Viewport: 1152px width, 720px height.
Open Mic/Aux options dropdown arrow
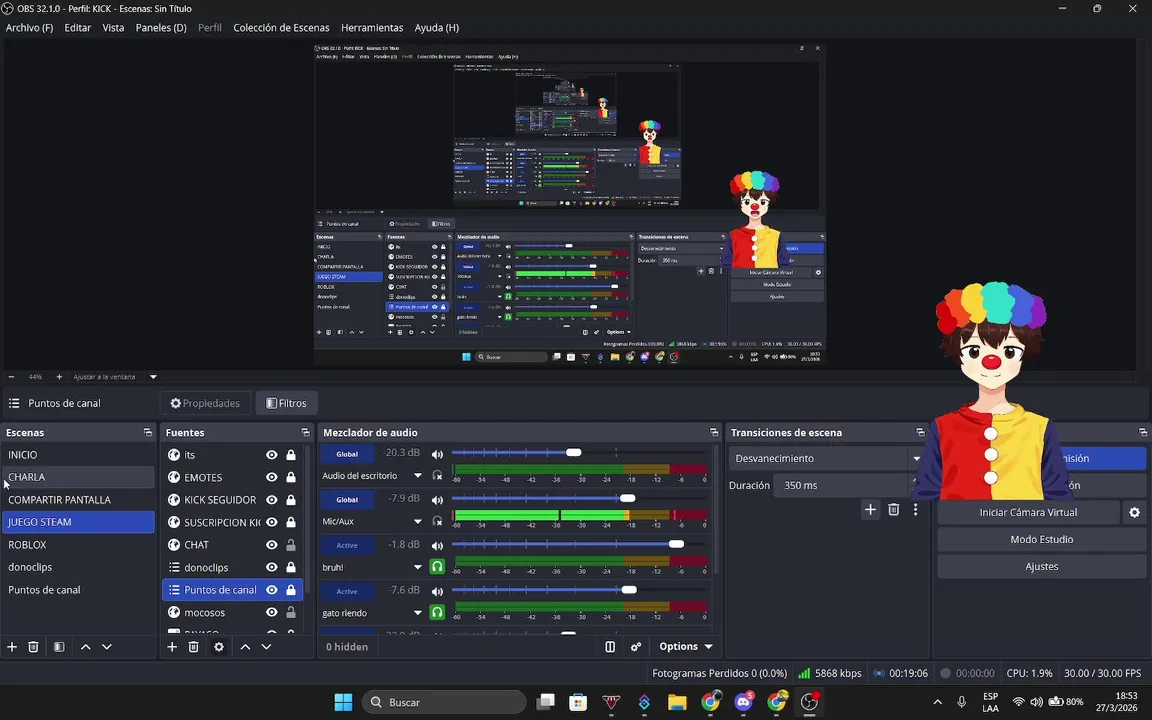pos(417,521)
